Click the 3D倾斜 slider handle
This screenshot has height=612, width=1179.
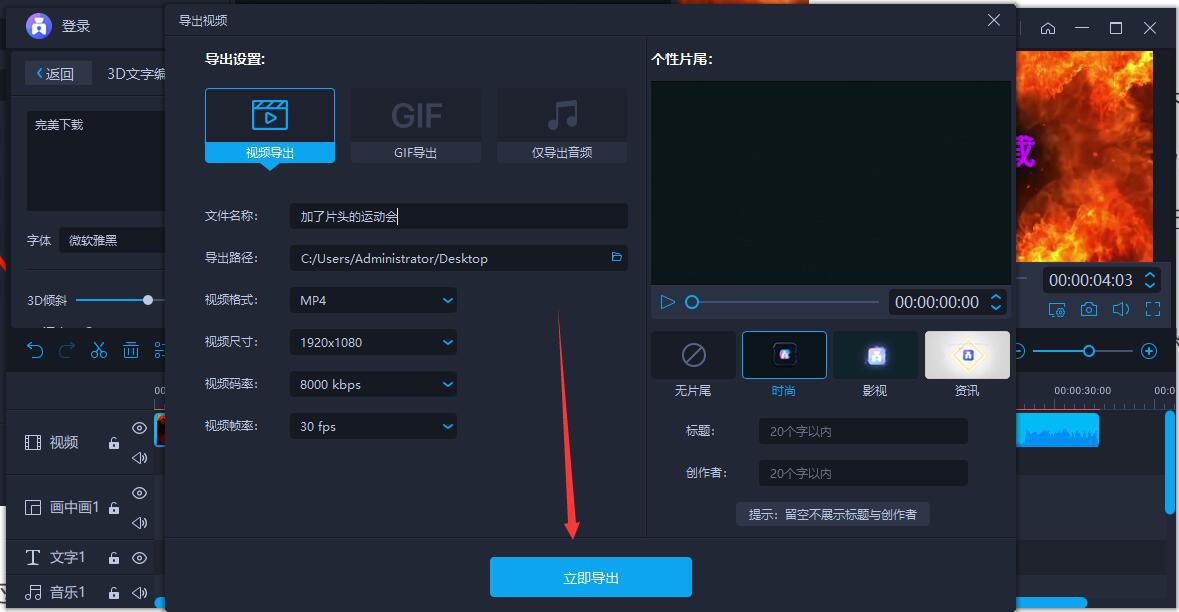(148, 300)
